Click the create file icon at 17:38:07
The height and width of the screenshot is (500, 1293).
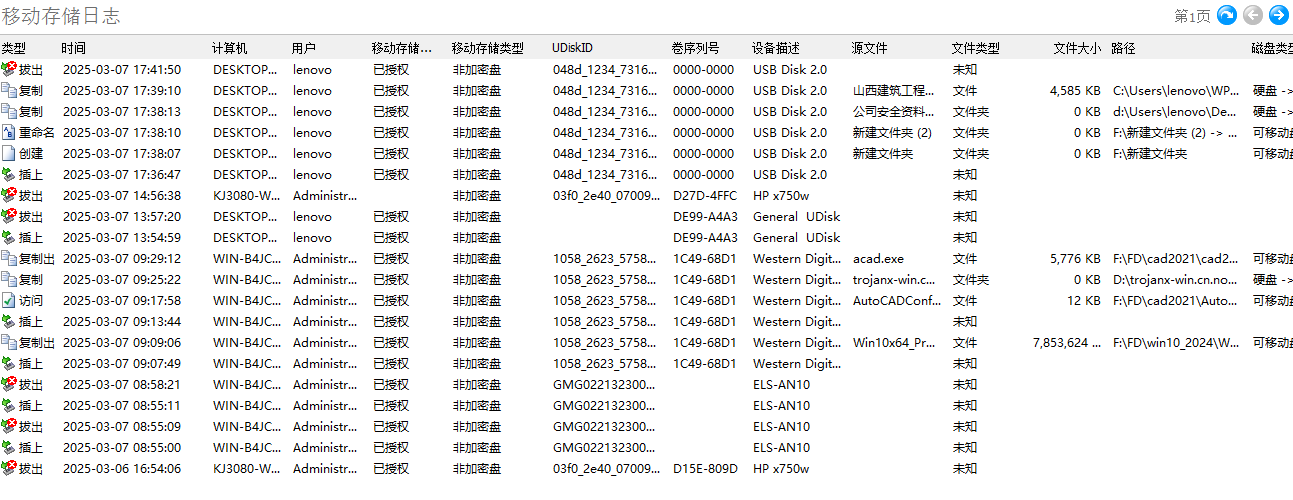pyautogui.click(x=9, y=153)
